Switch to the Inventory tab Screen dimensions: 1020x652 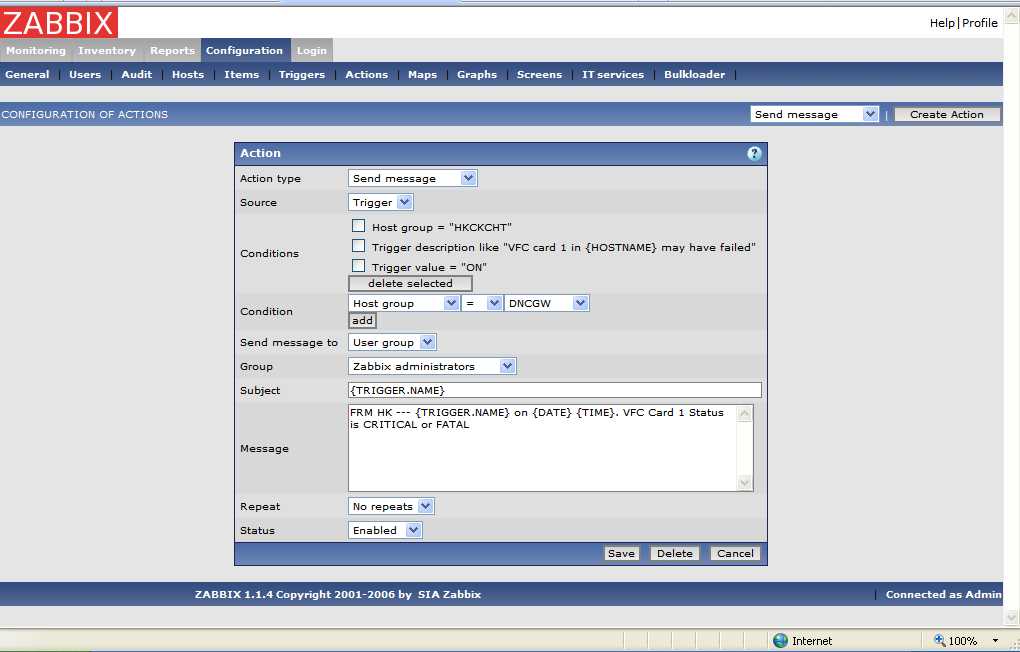[x=107, y=51]
